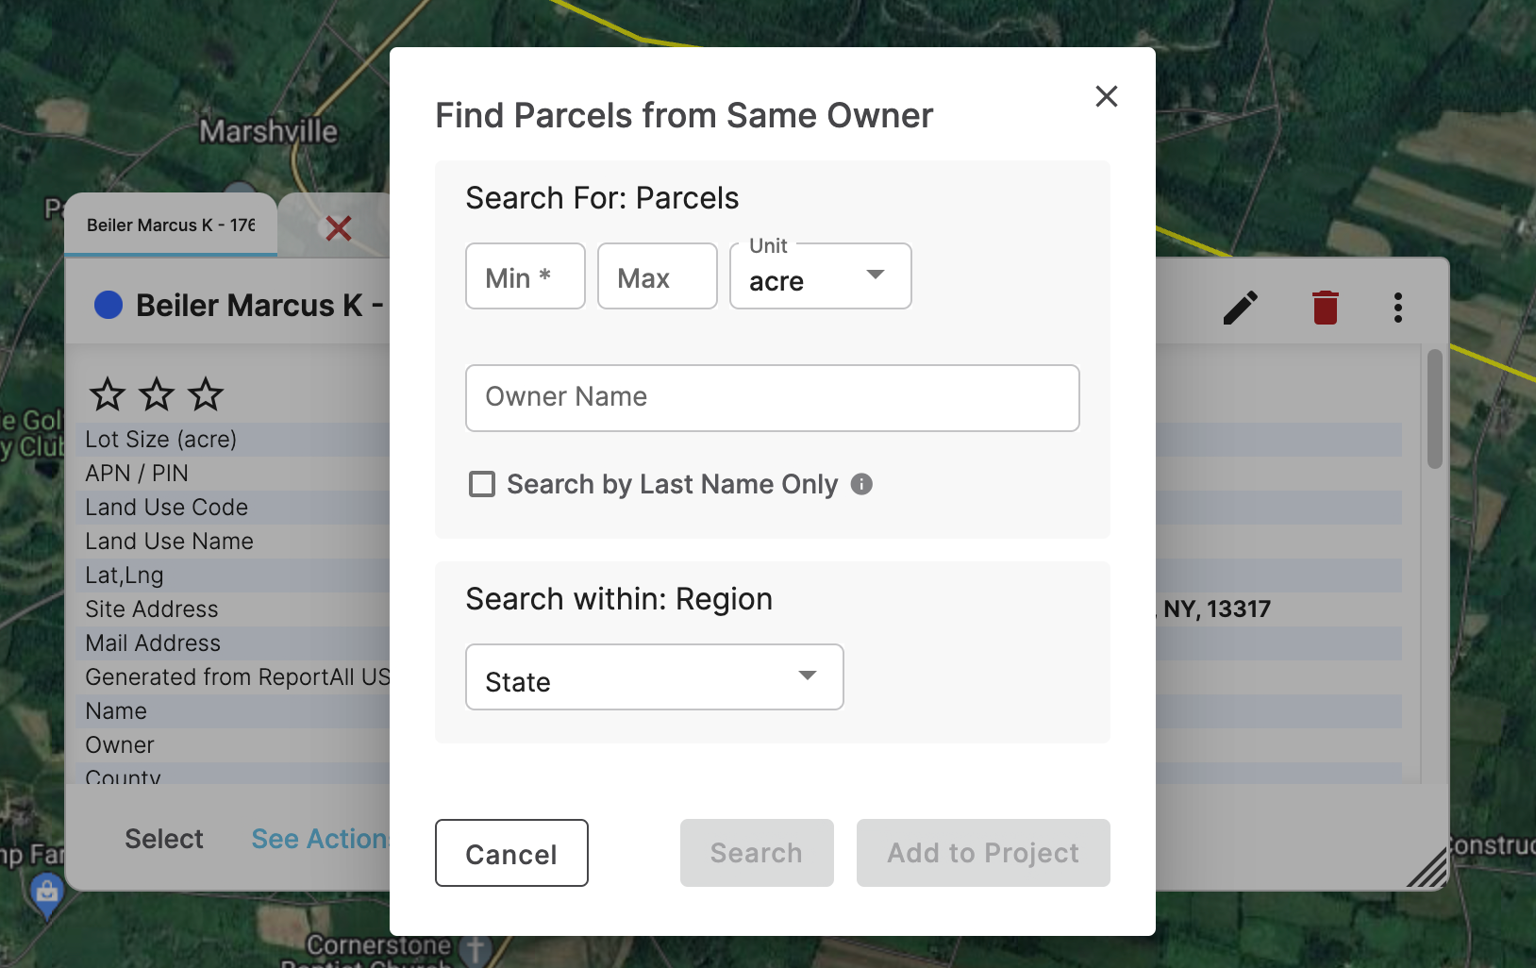The width and height of the screenshot is (1536, 968).
Task: Click the blue circle icon next to Beiler Marcus K
Action: (x=107, y=304)
